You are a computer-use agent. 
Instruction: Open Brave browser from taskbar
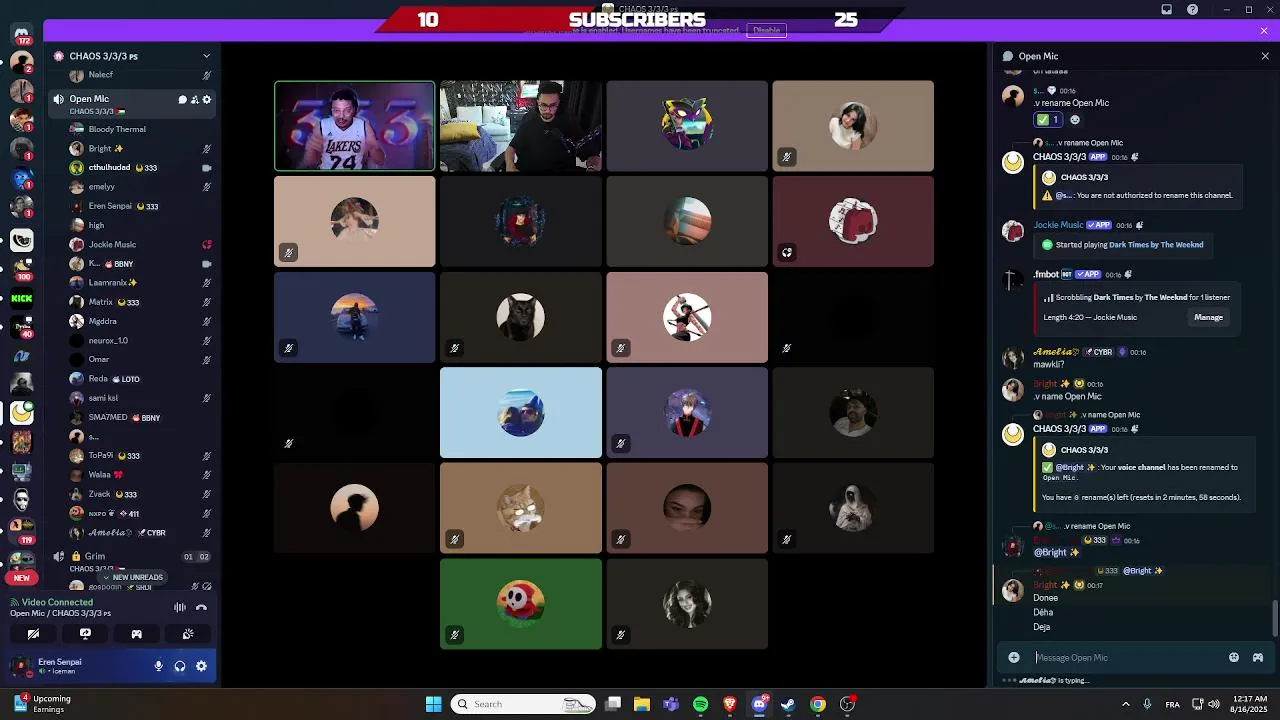click(x=730, y=704)
